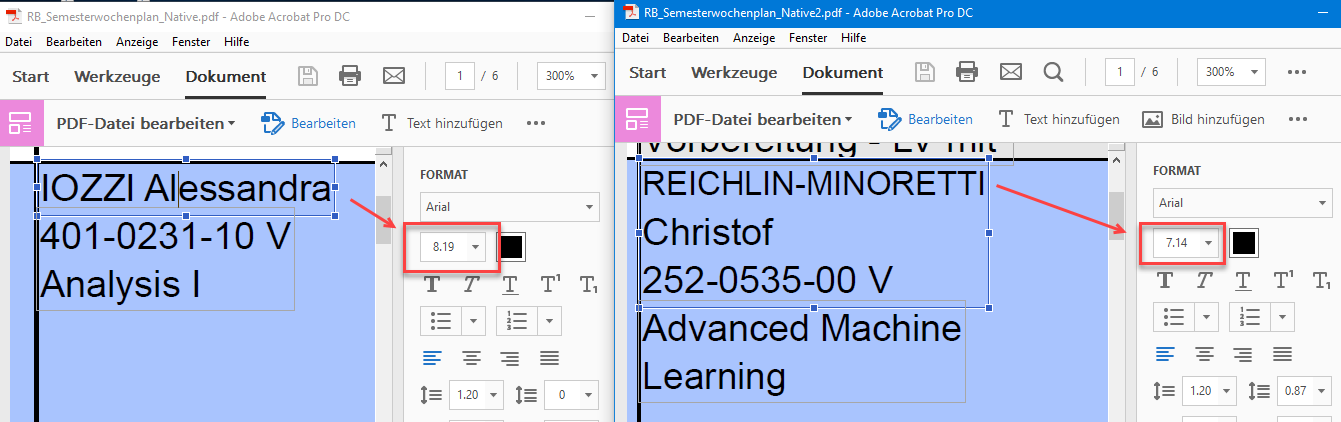The width and height of the screenshot is (1341, 422).
Task: Center-align text in the panel with size 8.19
Action: [470, 357]
